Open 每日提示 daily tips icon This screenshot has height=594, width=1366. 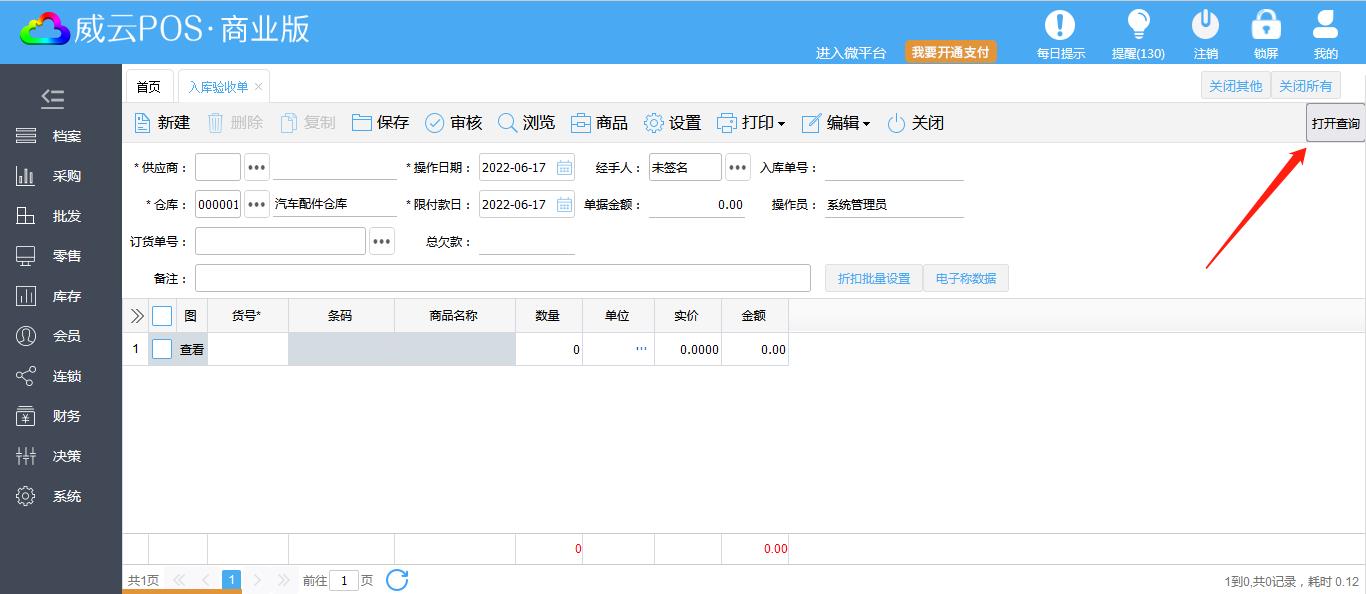(x=1060, y=25)
